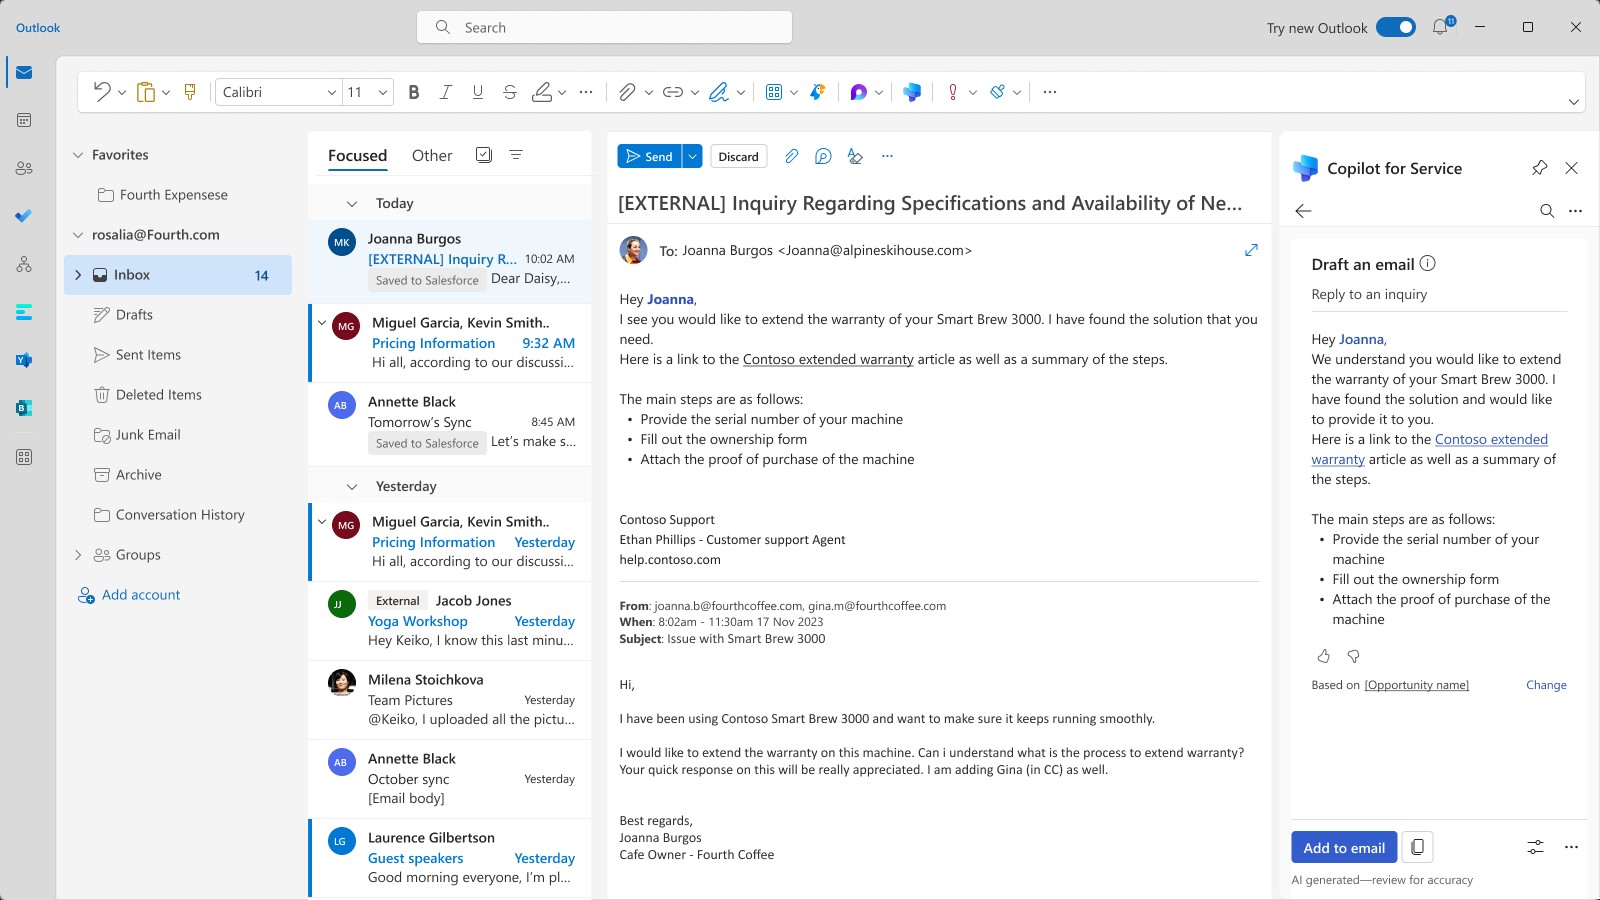Go back in Copilot pane
This screenshot has width=1600, height=900.
[x=1303, y=211]
